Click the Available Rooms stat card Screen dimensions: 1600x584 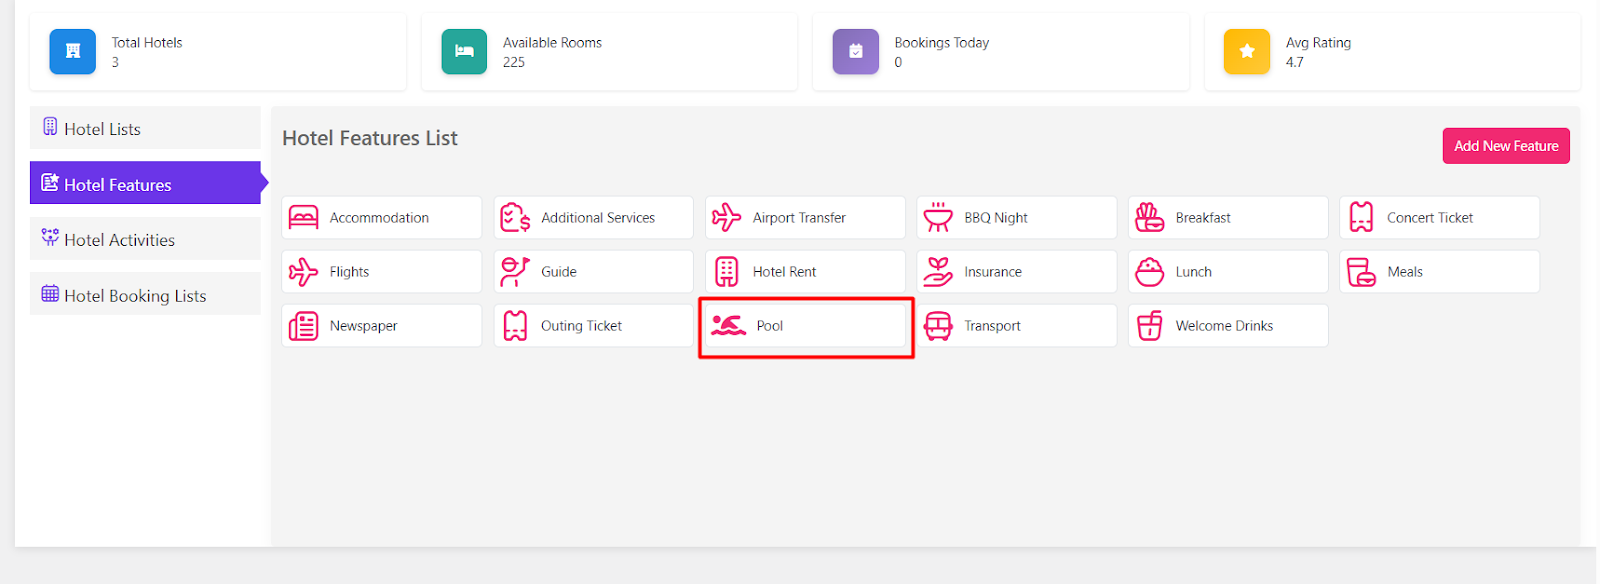click(609, 52)
